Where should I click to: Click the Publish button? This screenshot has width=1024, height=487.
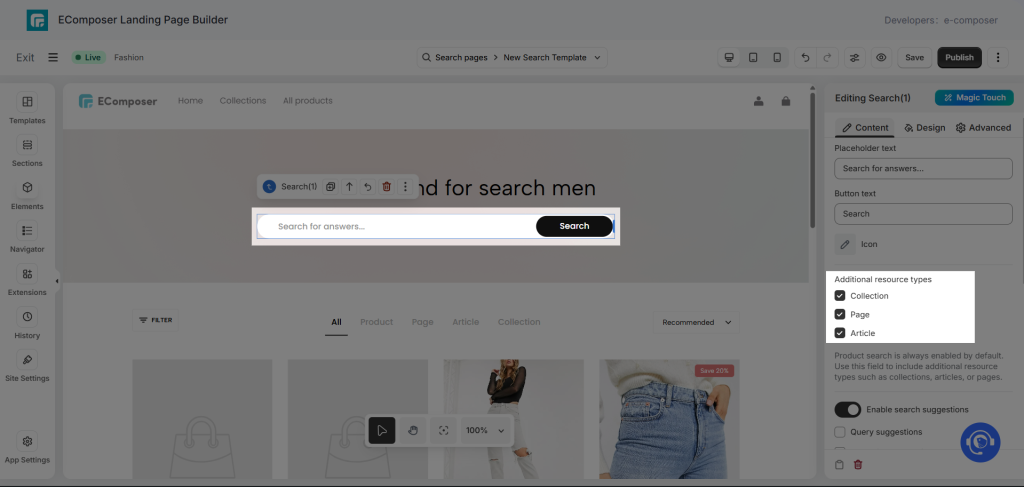(x=959, y=57)
